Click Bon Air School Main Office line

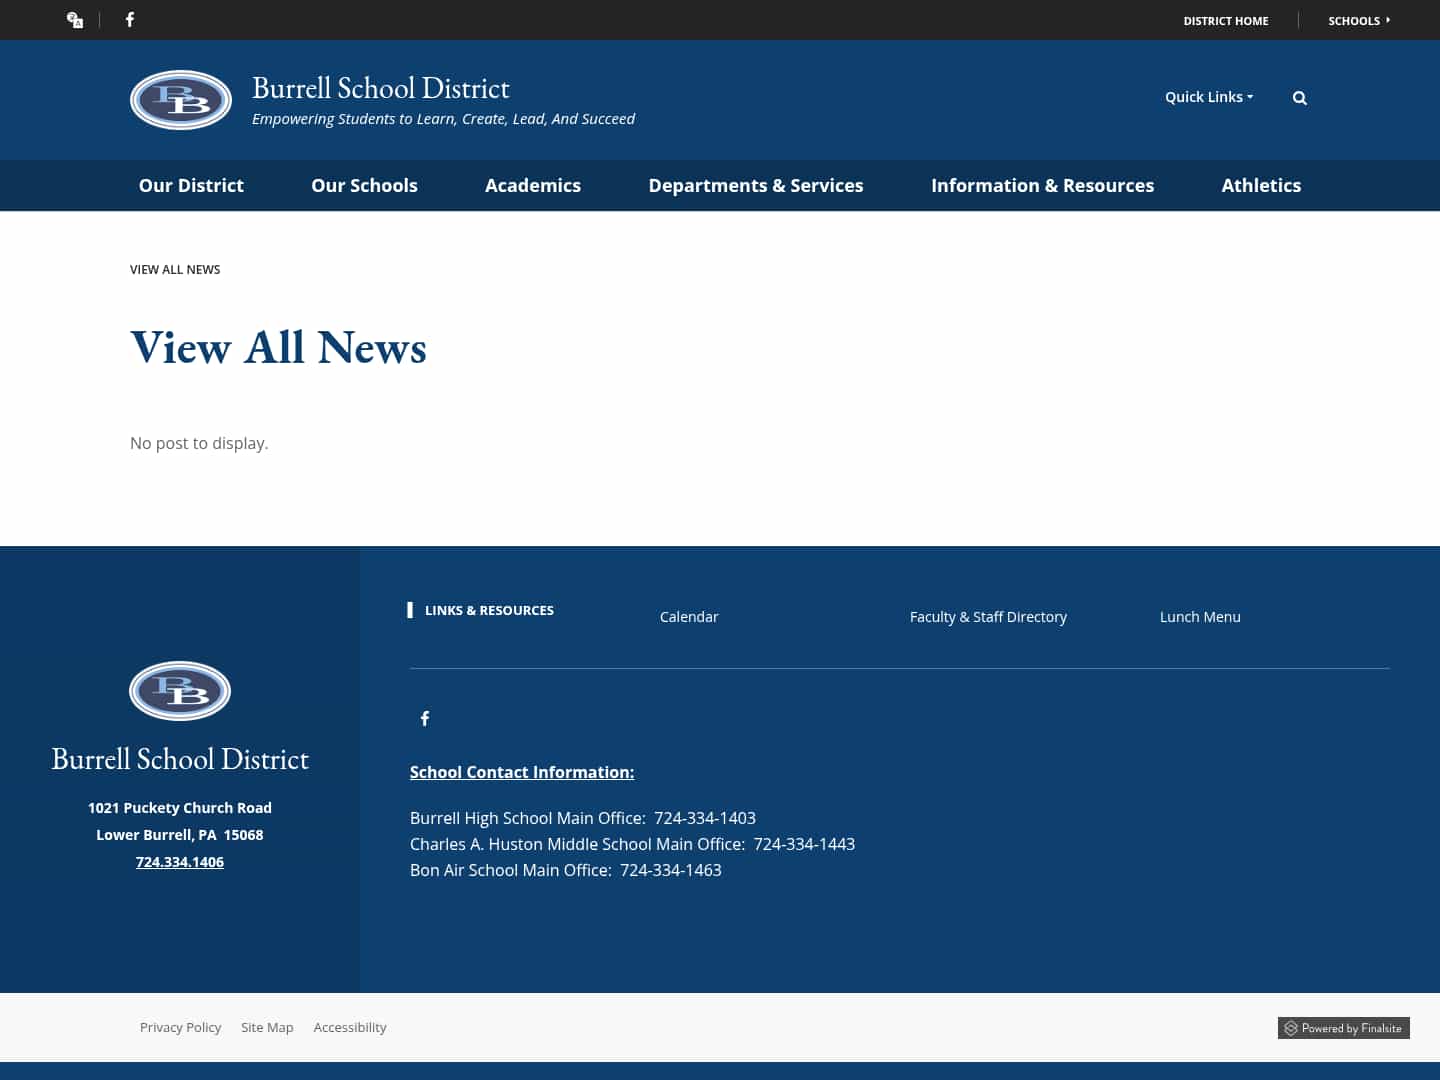(566, 870)
